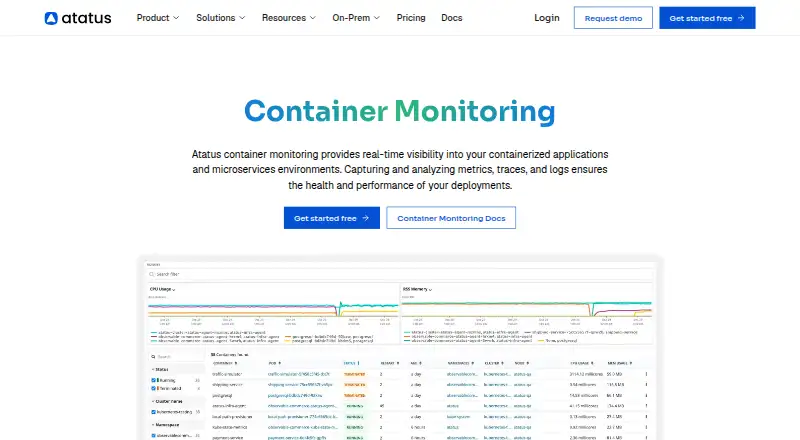Click the kube-state-metrics container name

[x=230, y=427]
